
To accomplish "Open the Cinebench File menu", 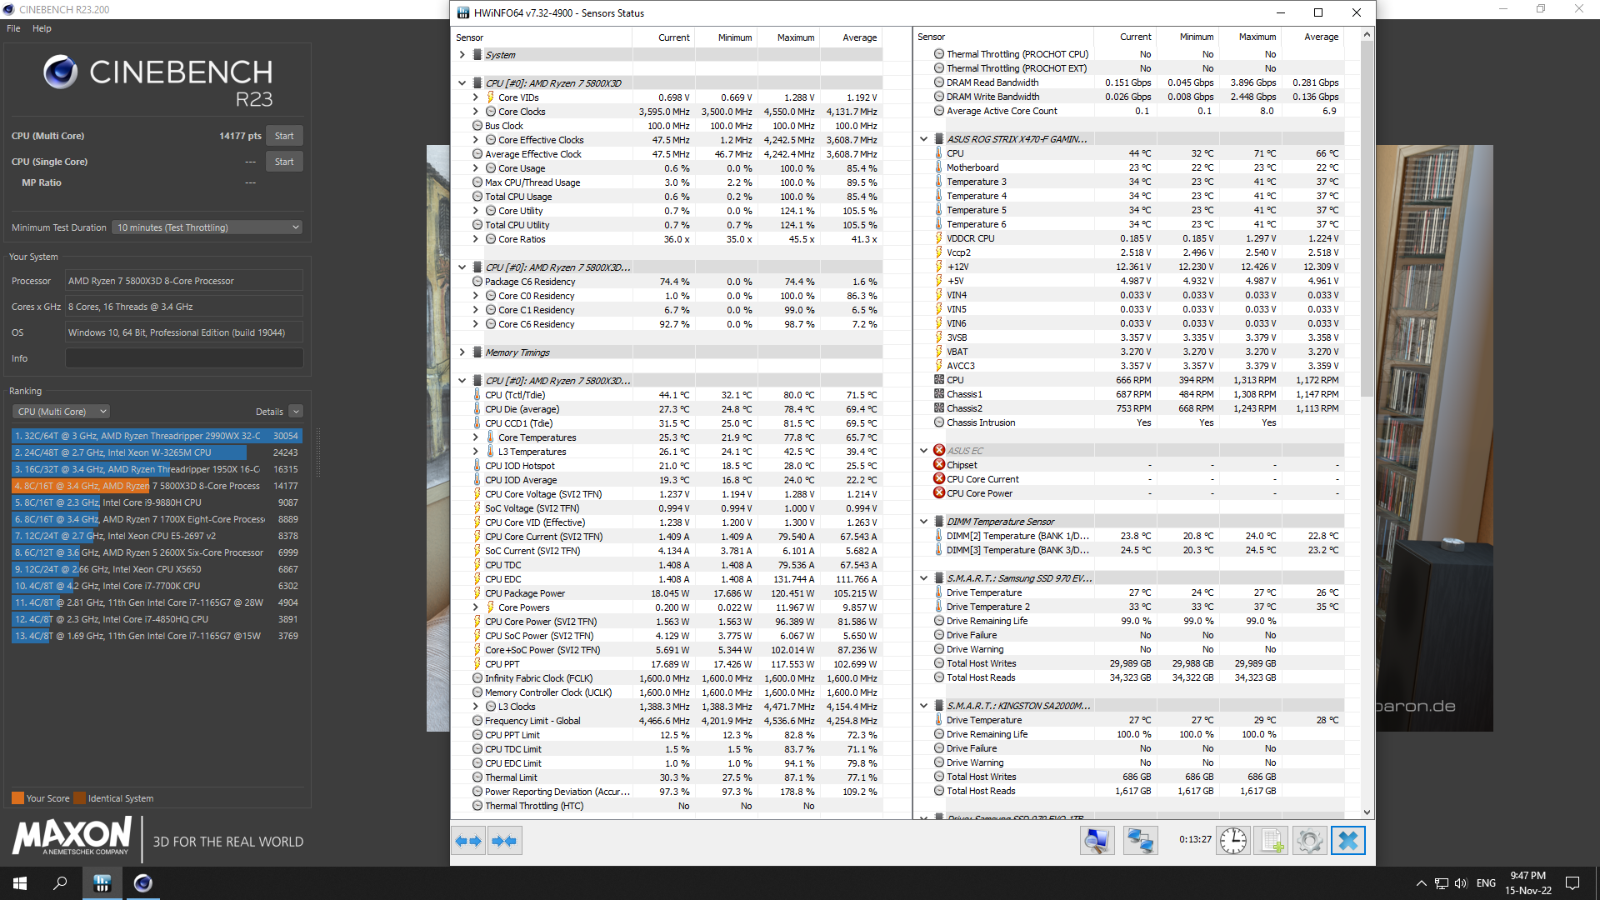I will (14, 28).
